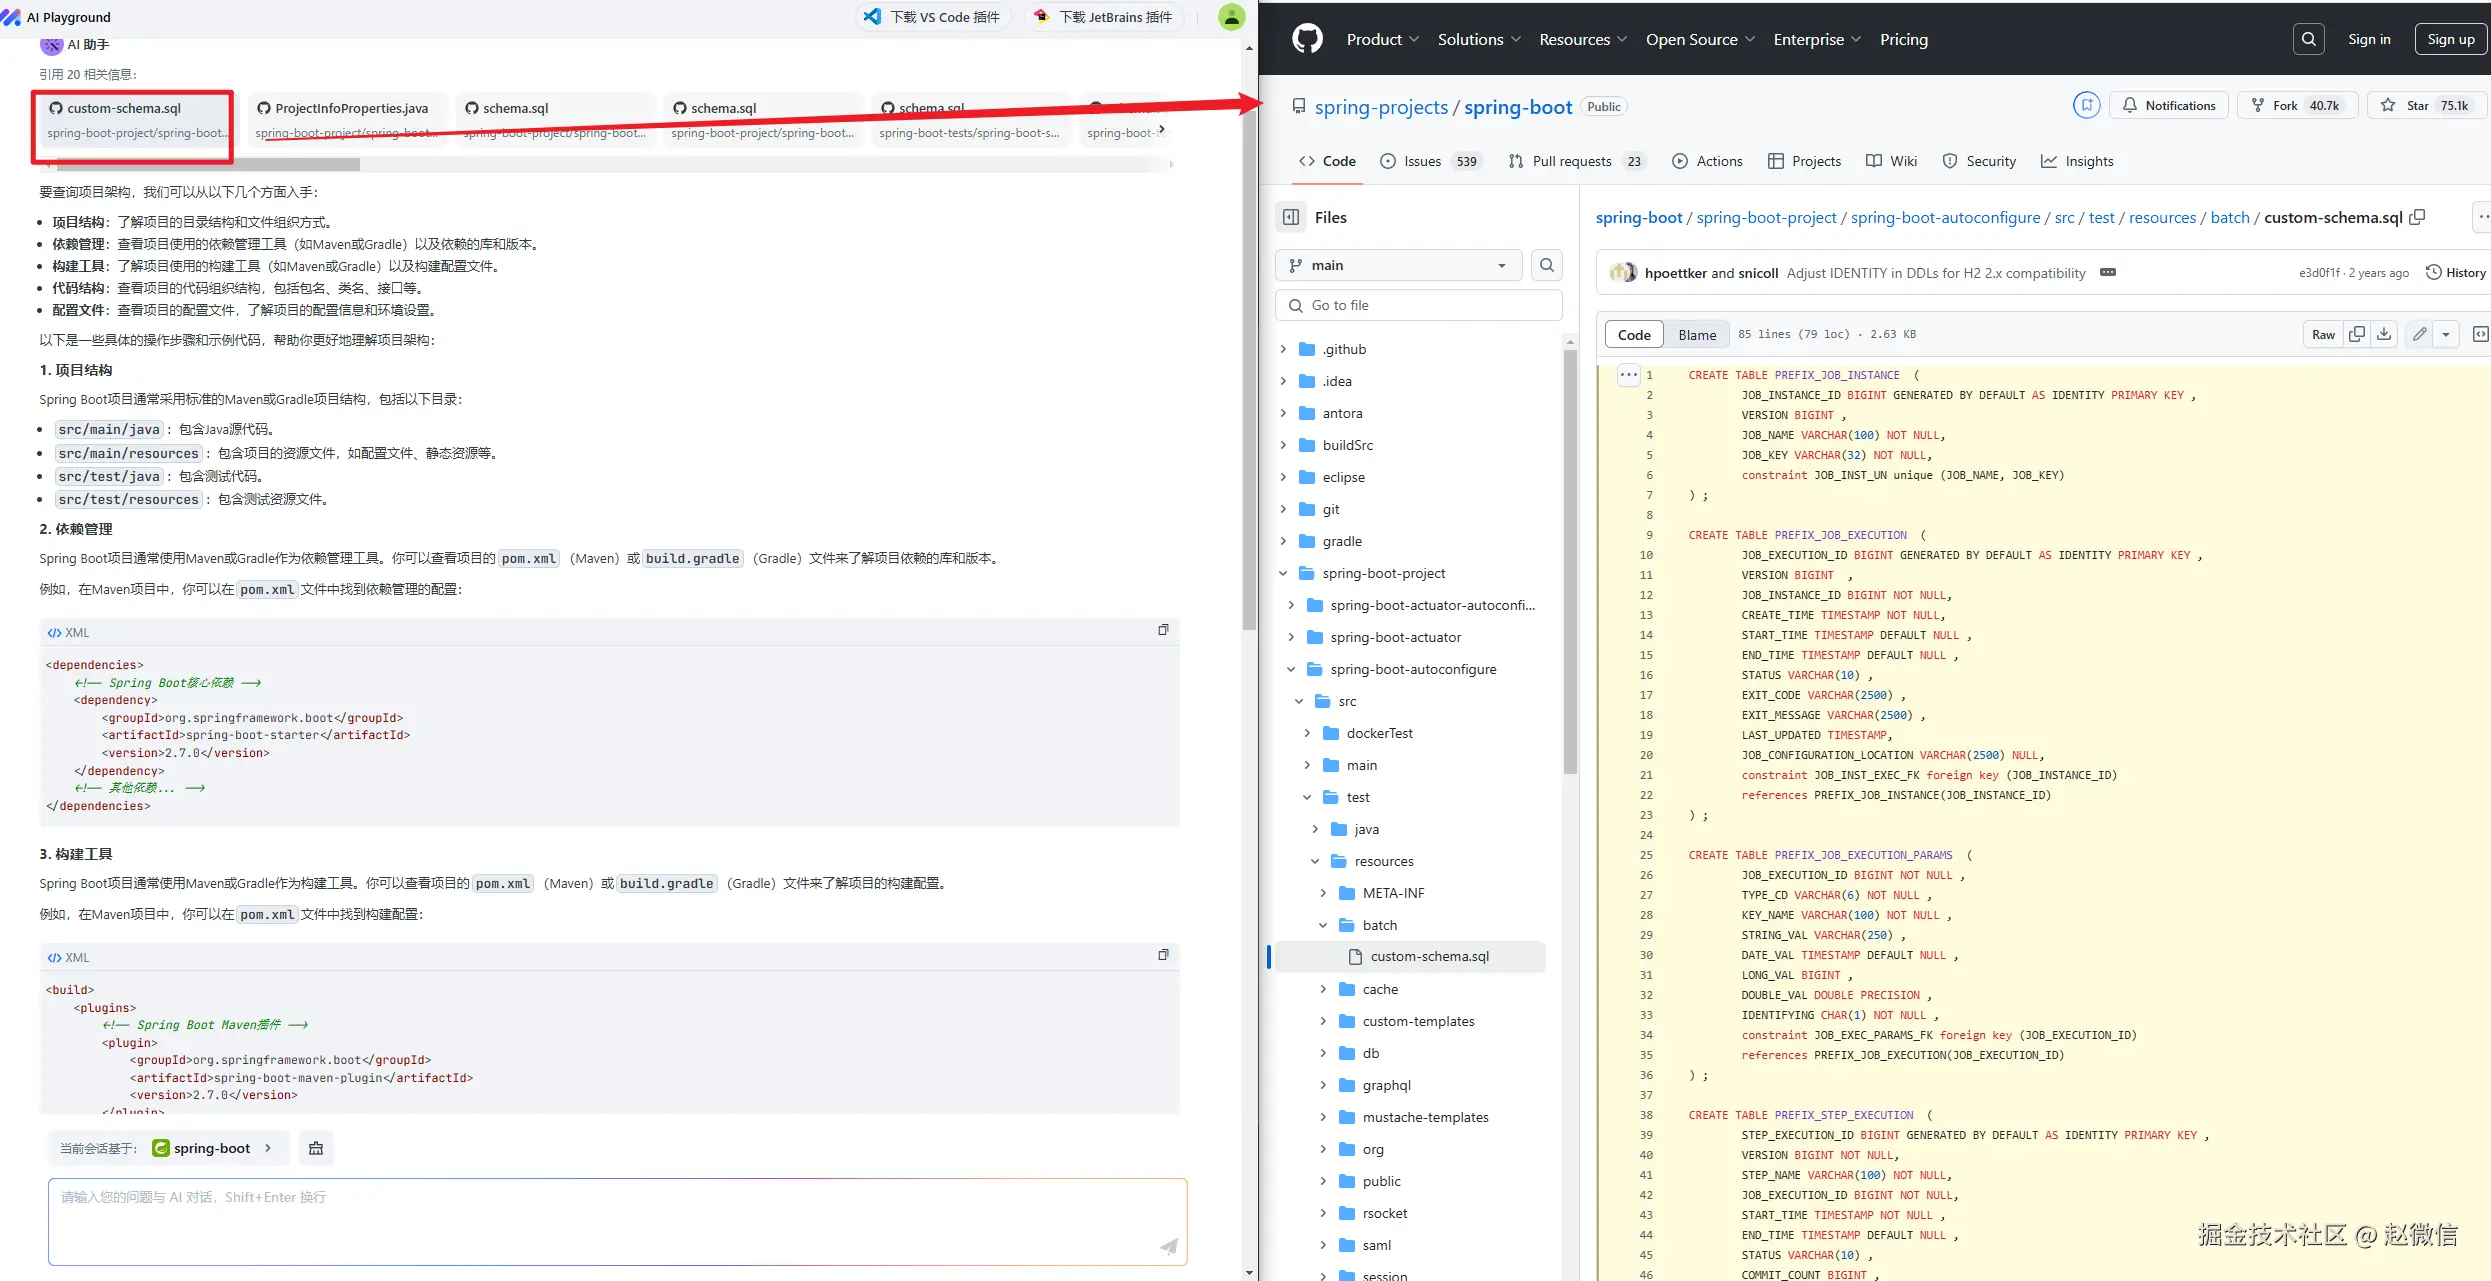The image size is (2491, 1281).
Task: Switch to the Code view toggle
Action: pyautogui.click(x=1634, y=335)
